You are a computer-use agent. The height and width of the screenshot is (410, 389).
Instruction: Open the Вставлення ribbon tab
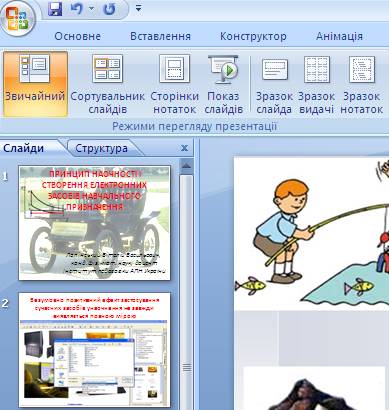tap(160, 36)
